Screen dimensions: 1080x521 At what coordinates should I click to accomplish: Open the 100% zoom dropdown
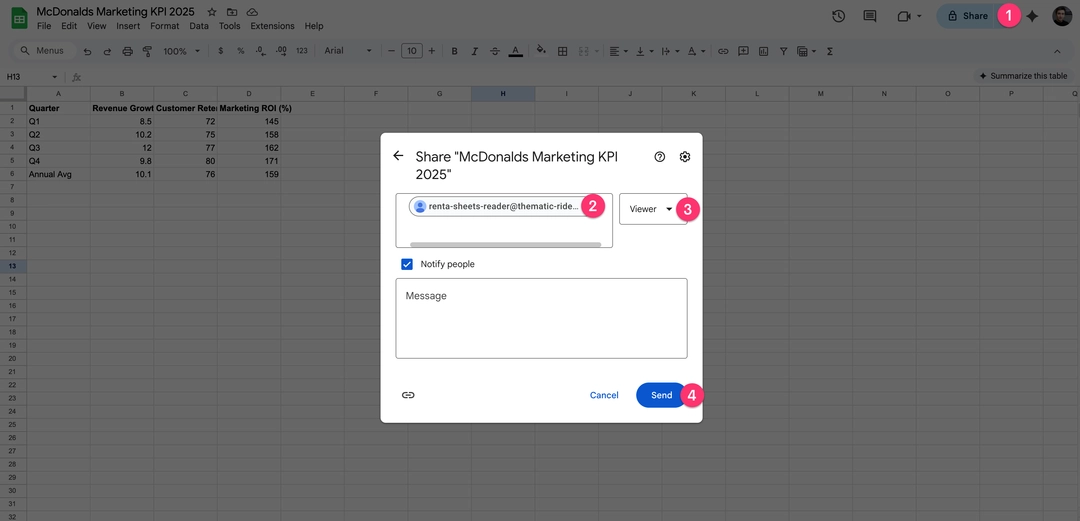coord(181,51)
